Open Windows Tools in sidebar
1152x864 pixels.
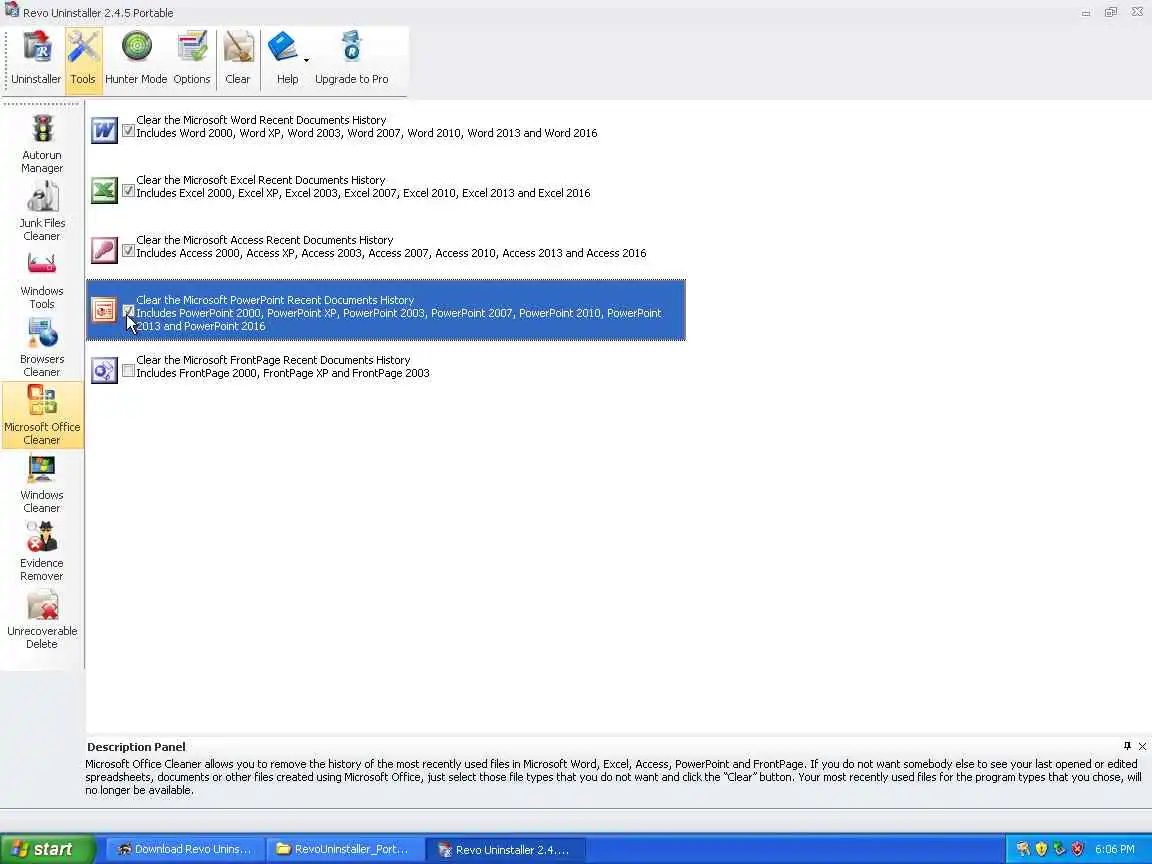42,280
